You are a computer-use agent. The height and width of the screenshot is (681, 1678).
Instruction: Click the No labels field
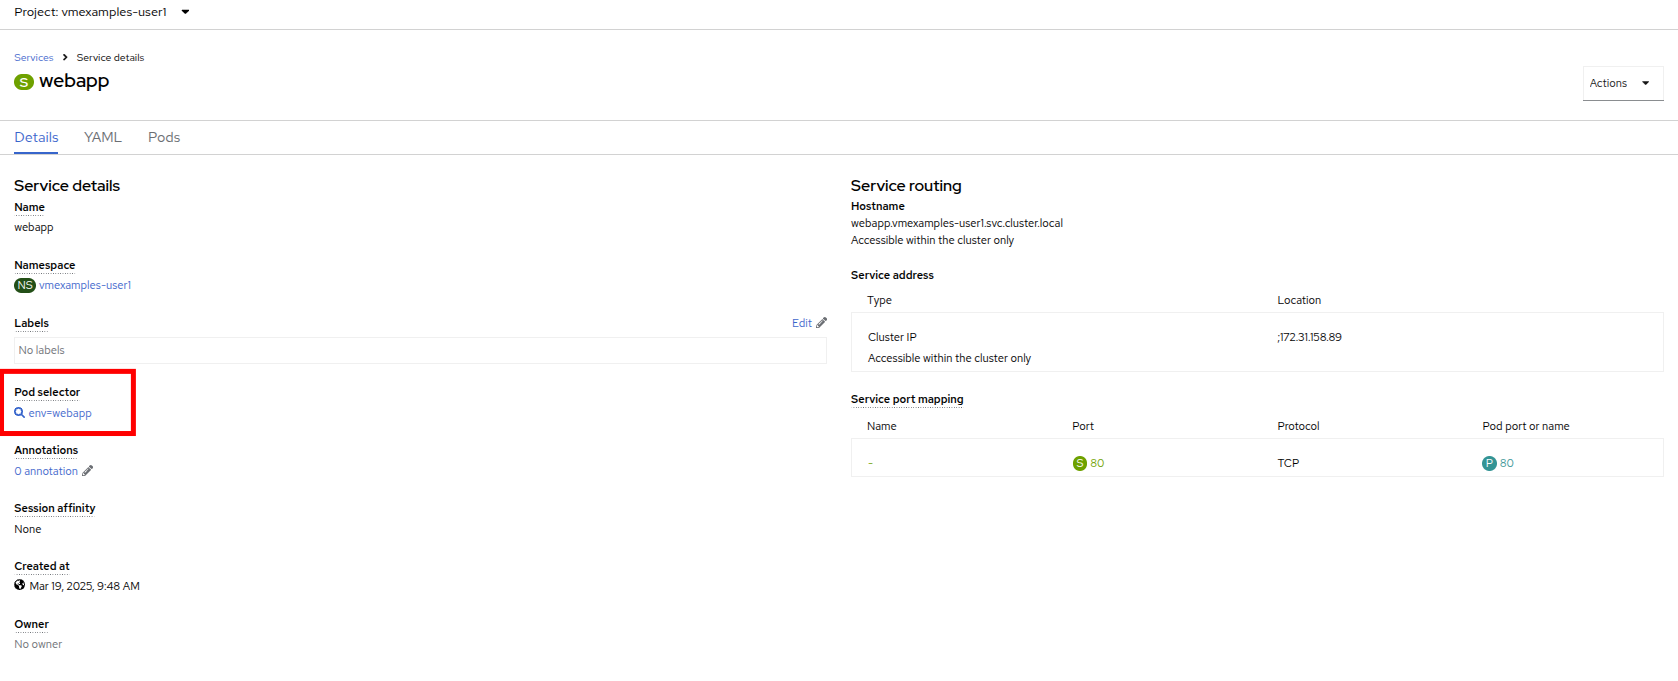(x=420, y=350)
